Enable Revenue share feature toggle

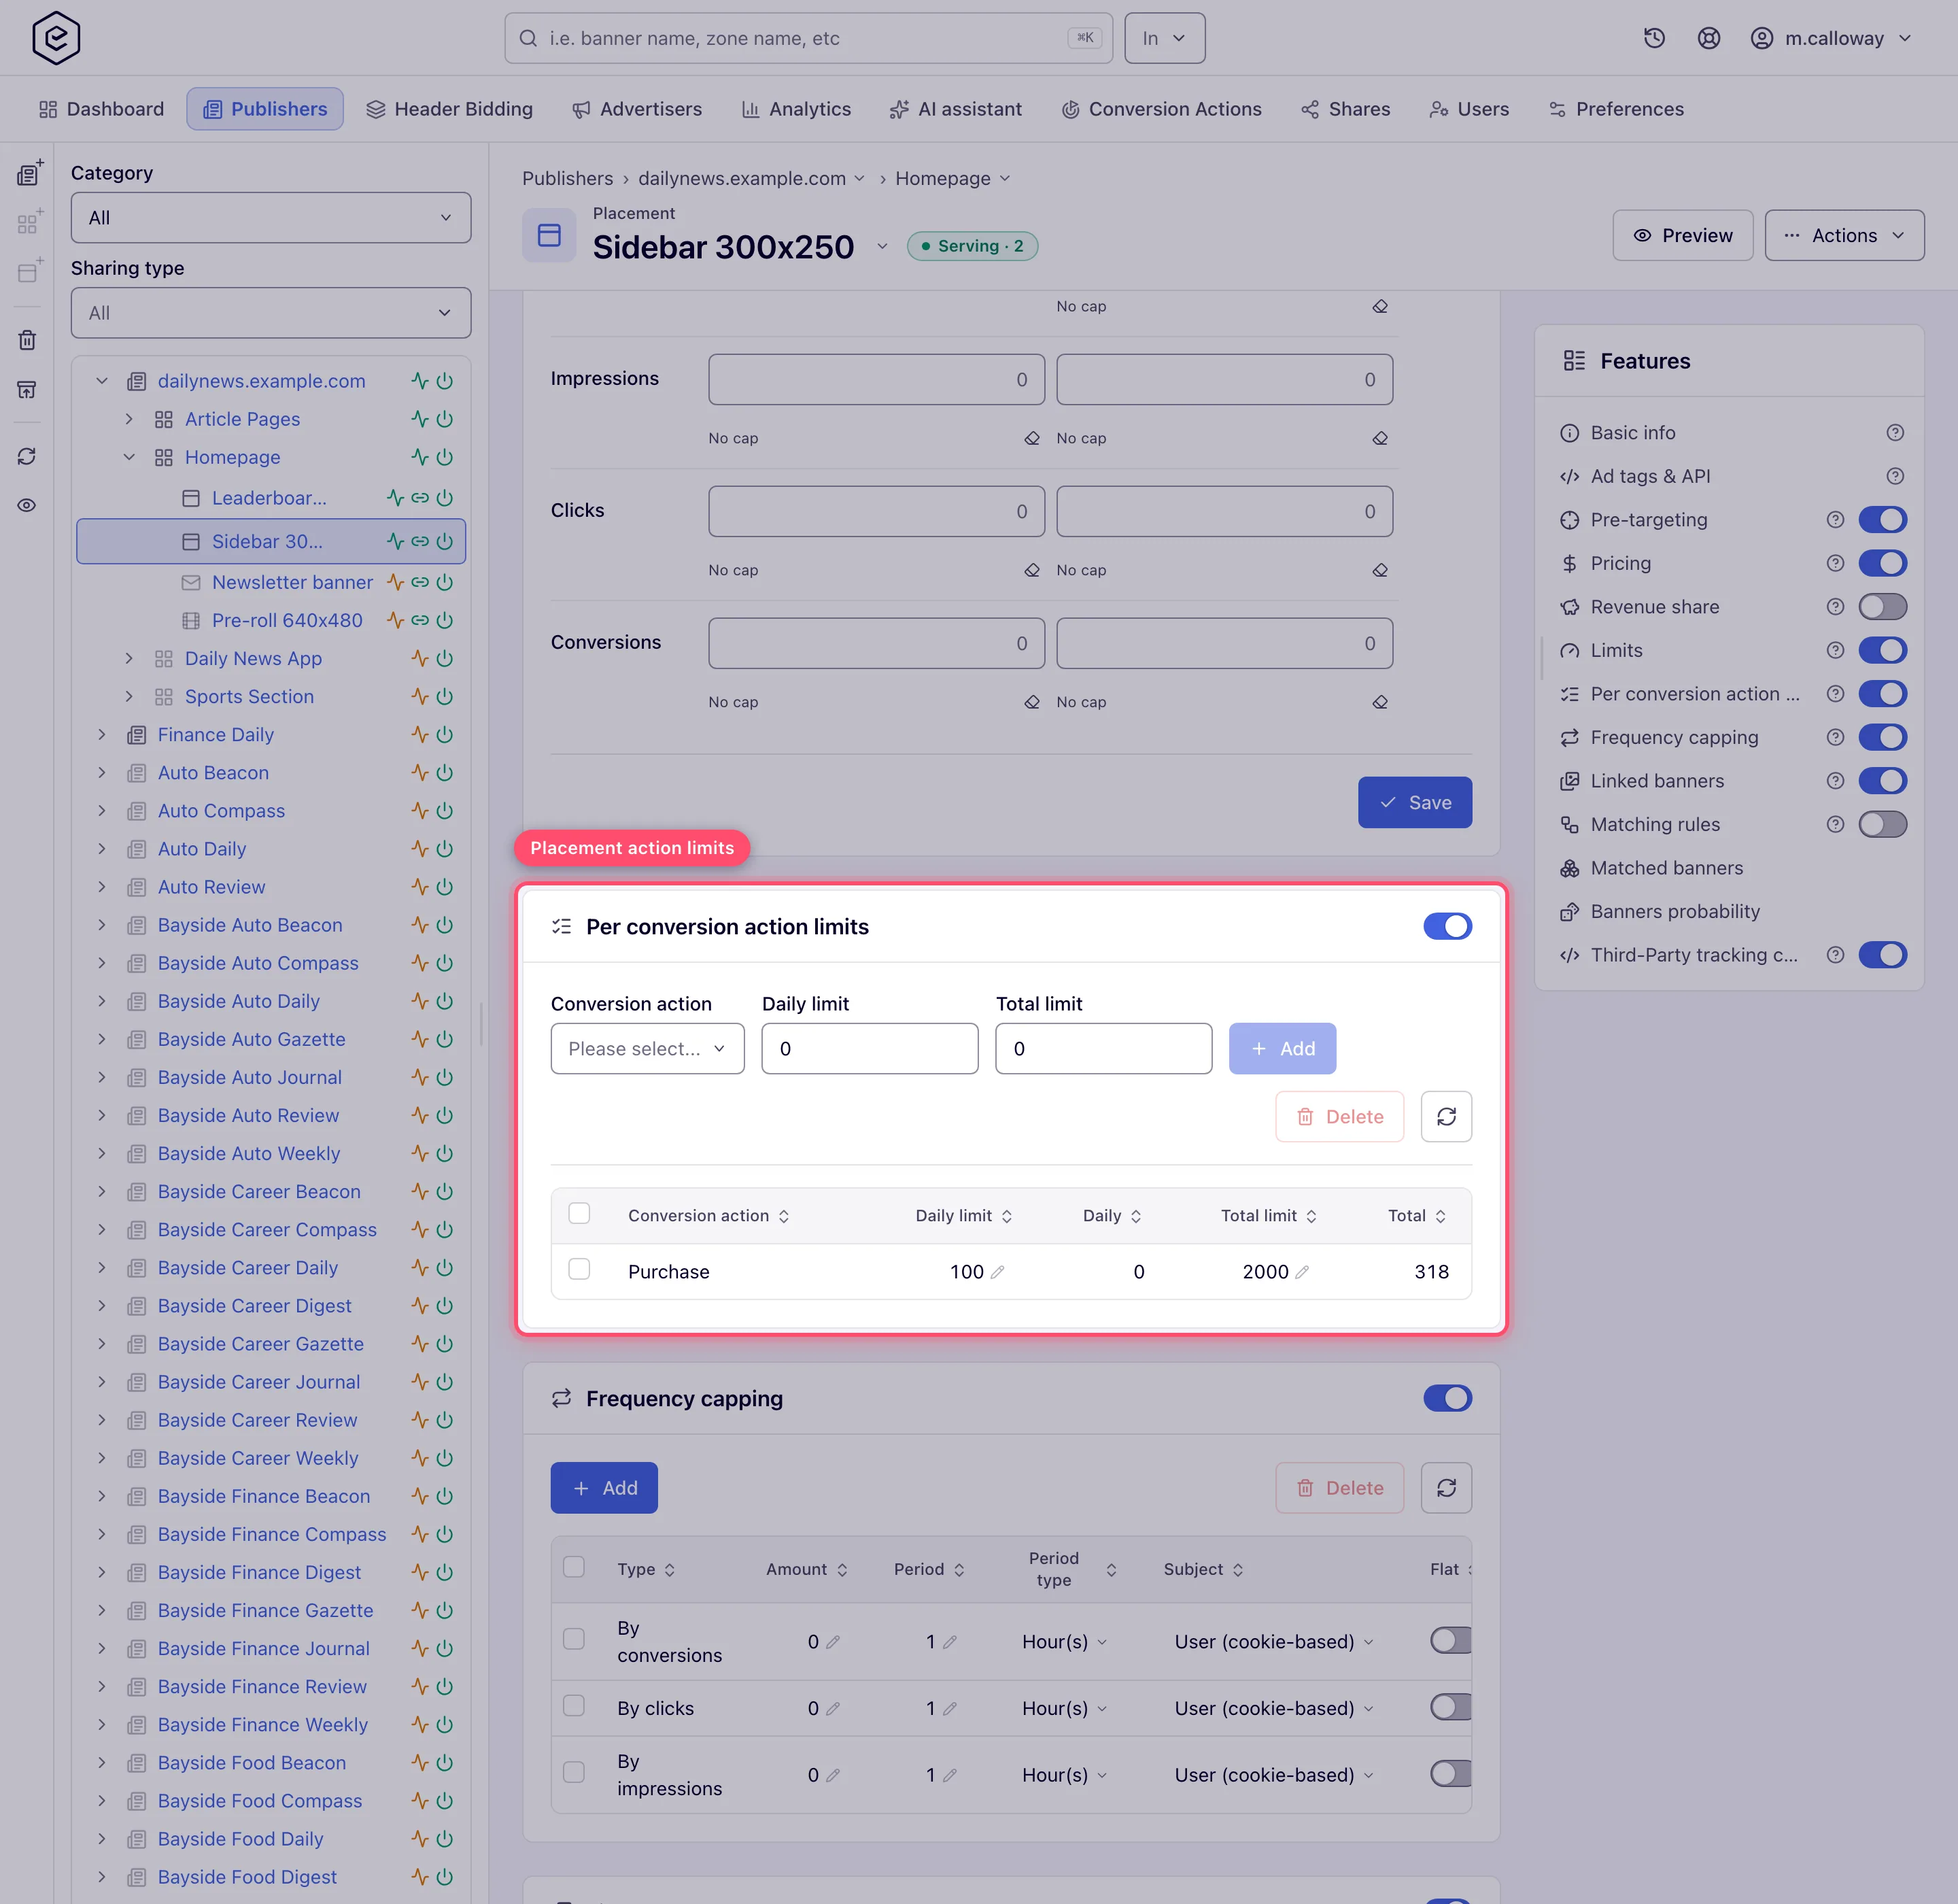click(x=1882, y=607)
